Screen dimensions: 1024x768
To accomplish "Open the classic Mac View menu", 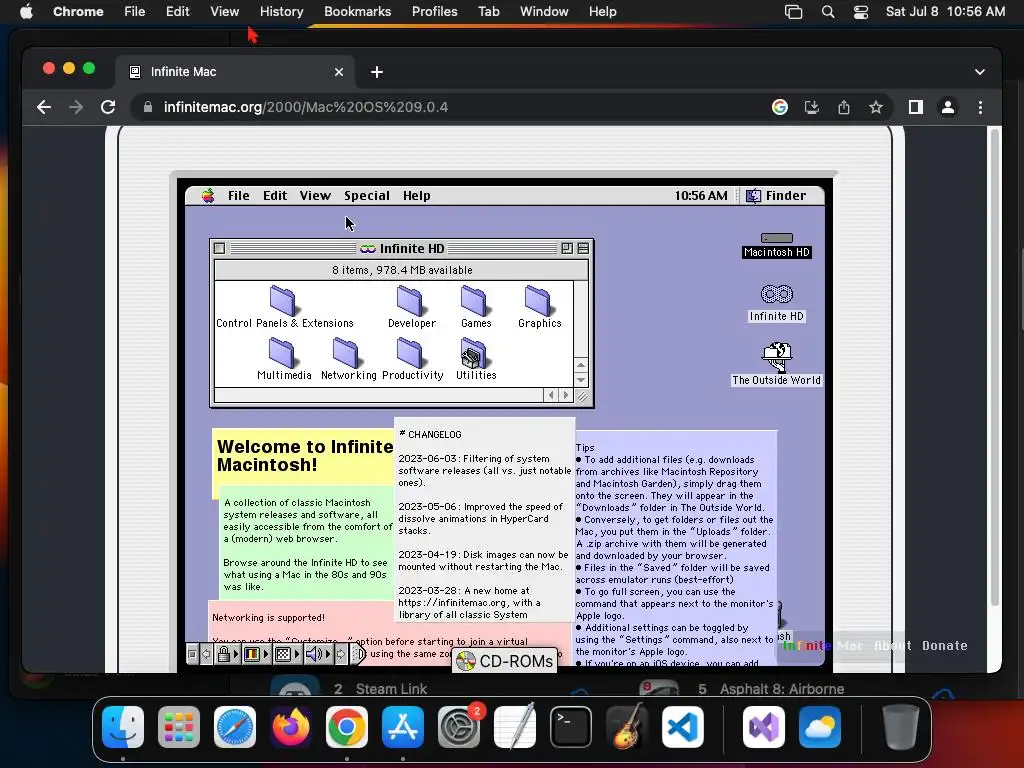I will (x=315, y=195).
